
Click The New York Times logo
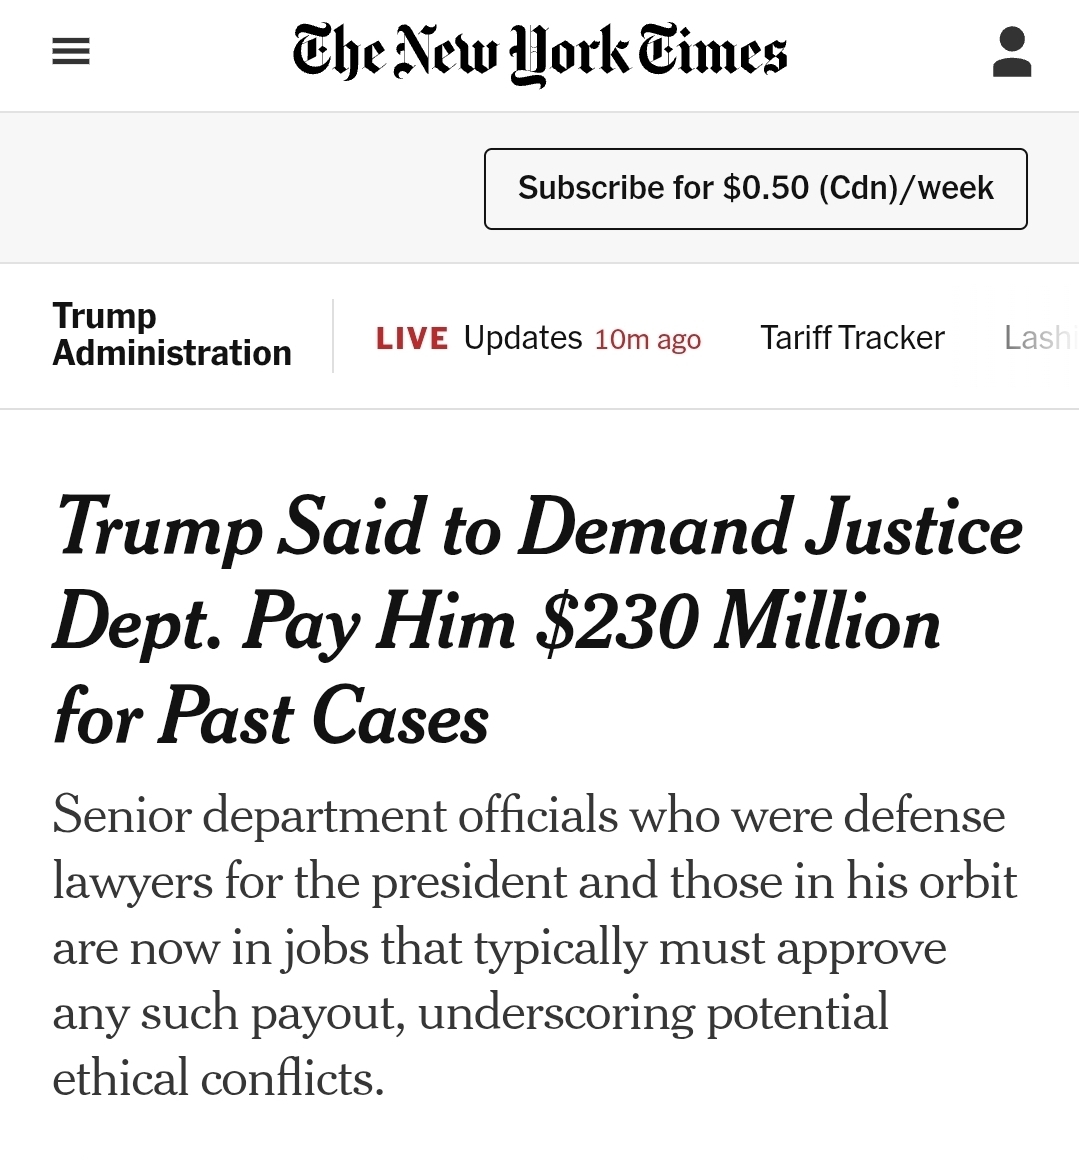pyautogui.click(x=540, y=53)
